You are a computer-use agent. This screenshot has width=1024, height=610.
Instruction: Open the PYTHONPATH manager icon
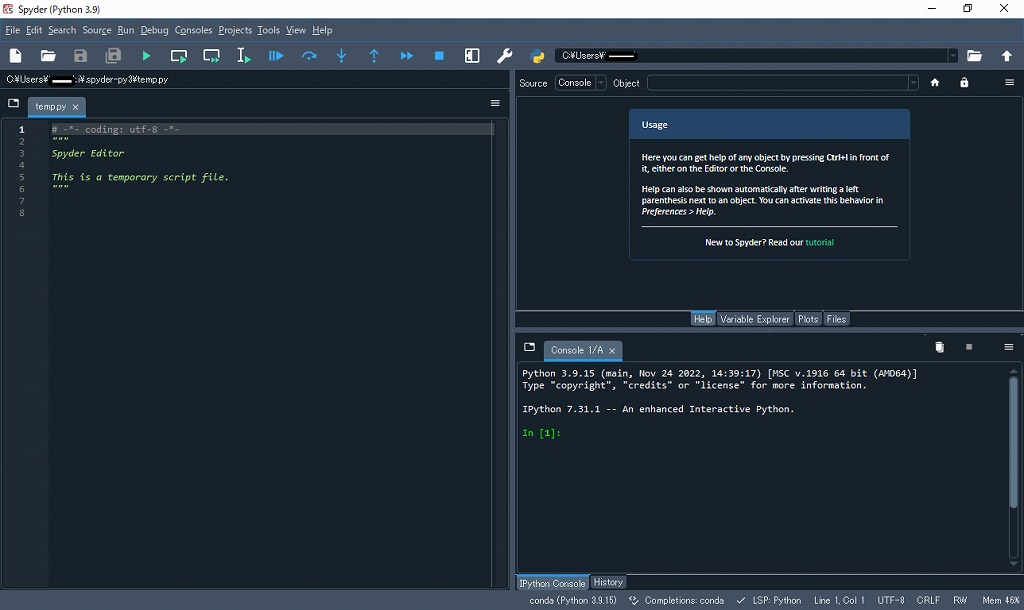[538, 56]
